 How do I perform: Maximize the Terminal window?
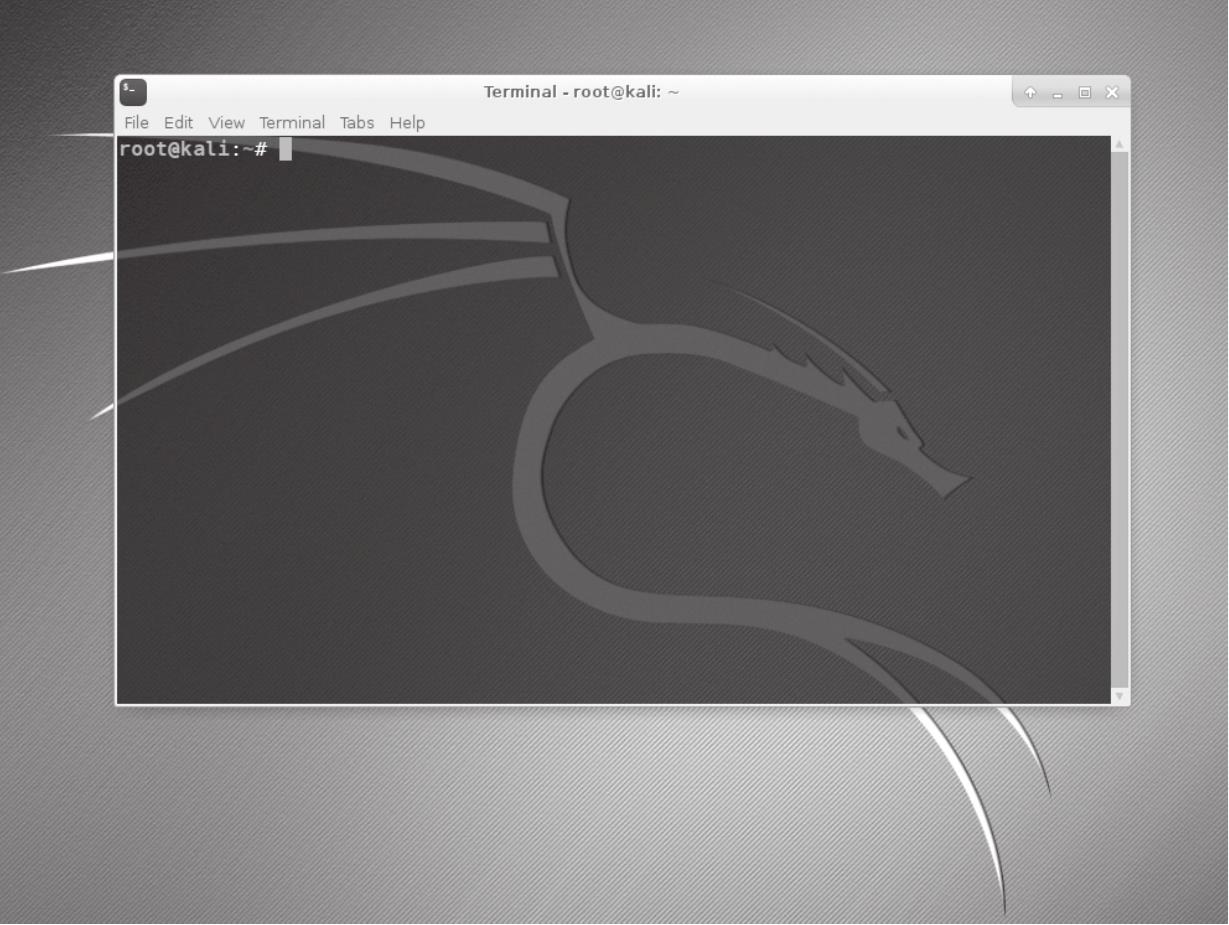[x=1085, y=93]
